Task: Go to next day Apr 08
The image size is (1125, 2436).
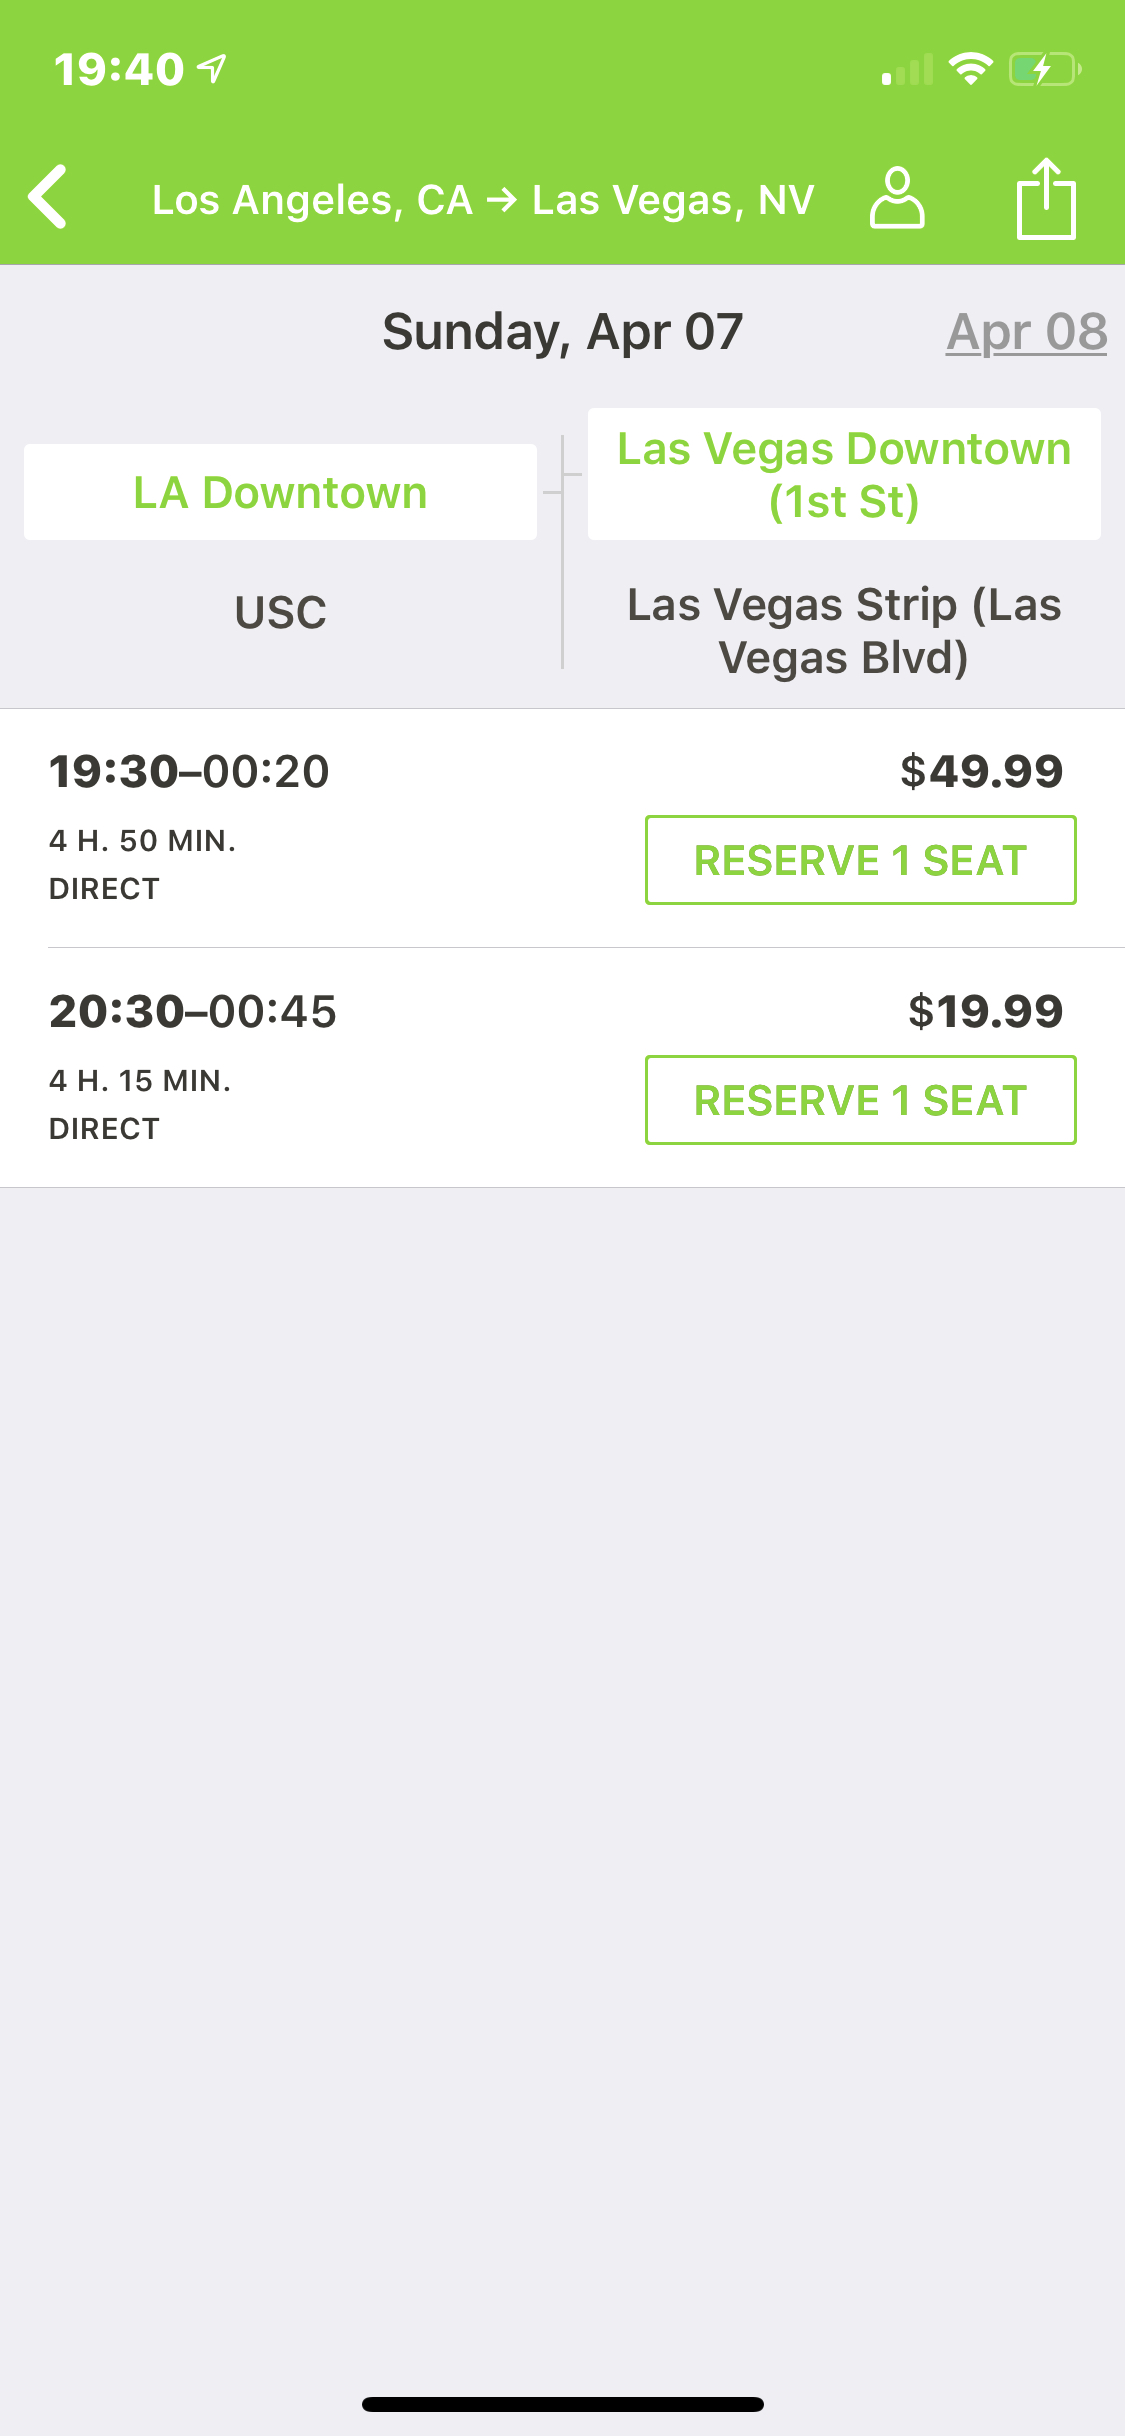Action: pos(1026,332)
